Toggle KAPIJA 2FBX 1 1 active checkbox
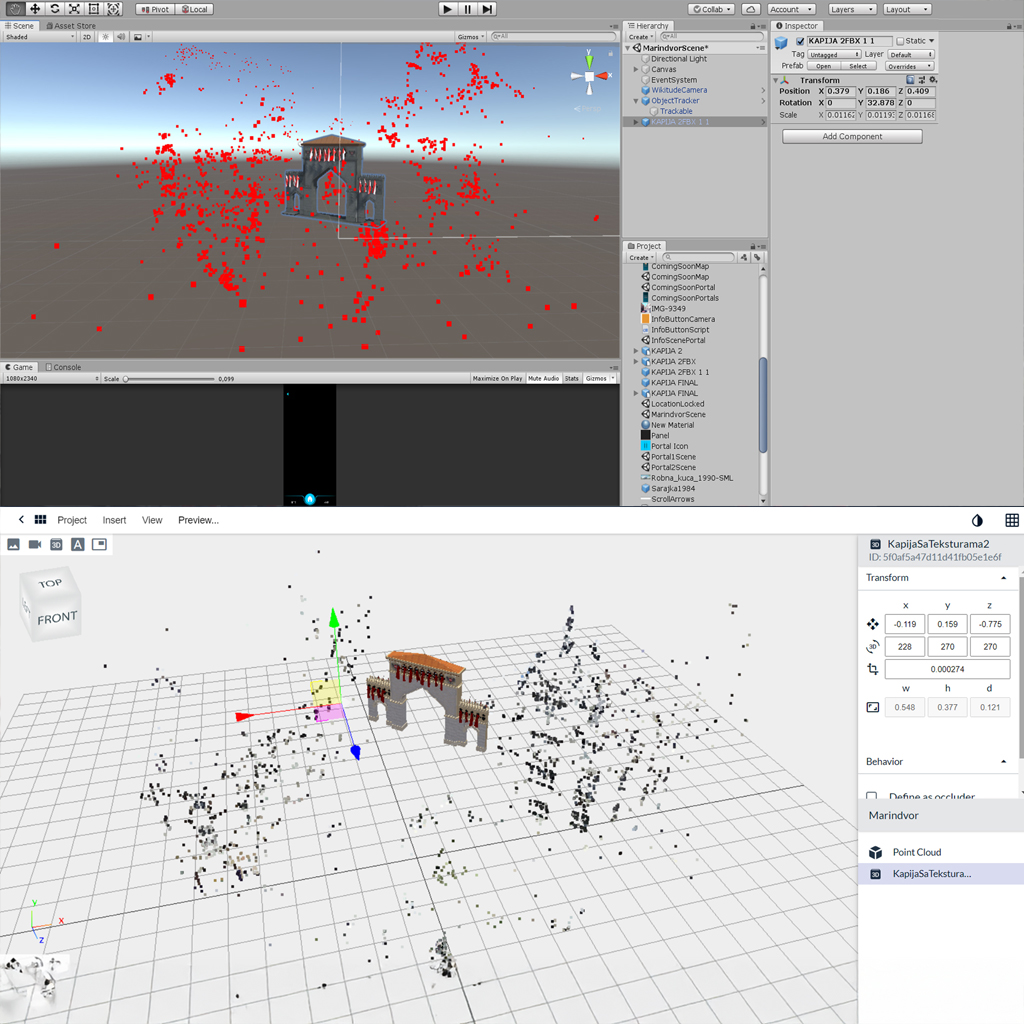1024x1024 pixels. pos(800,41)
